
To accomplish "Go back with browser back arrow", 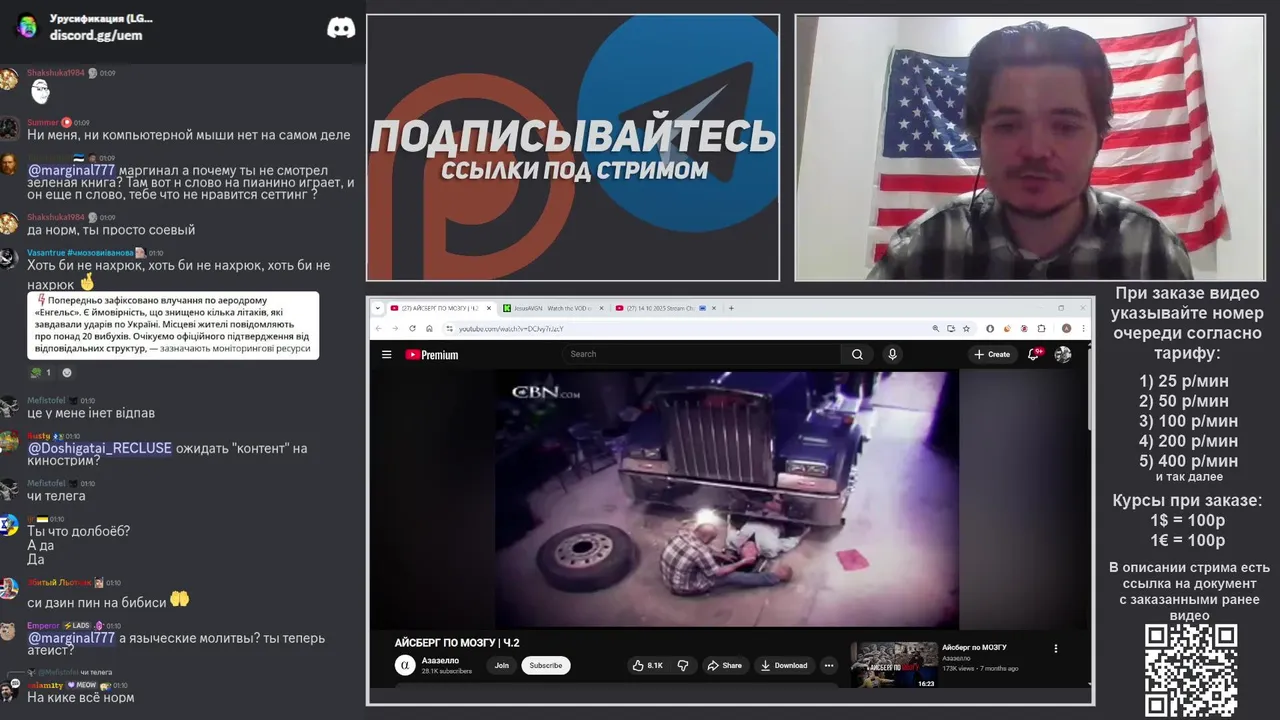I will pos(378,328).
